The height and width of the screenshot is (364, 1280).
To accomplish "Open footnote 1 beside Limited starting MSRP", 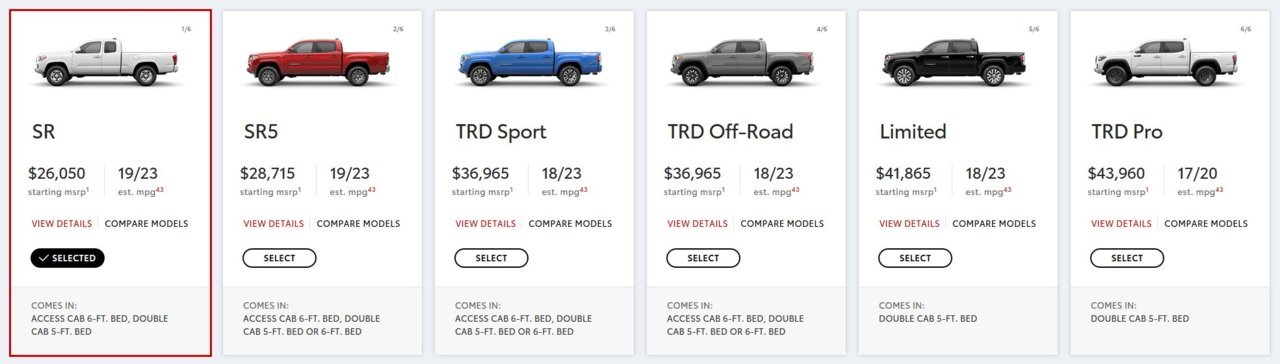I will tap(935, 190).
